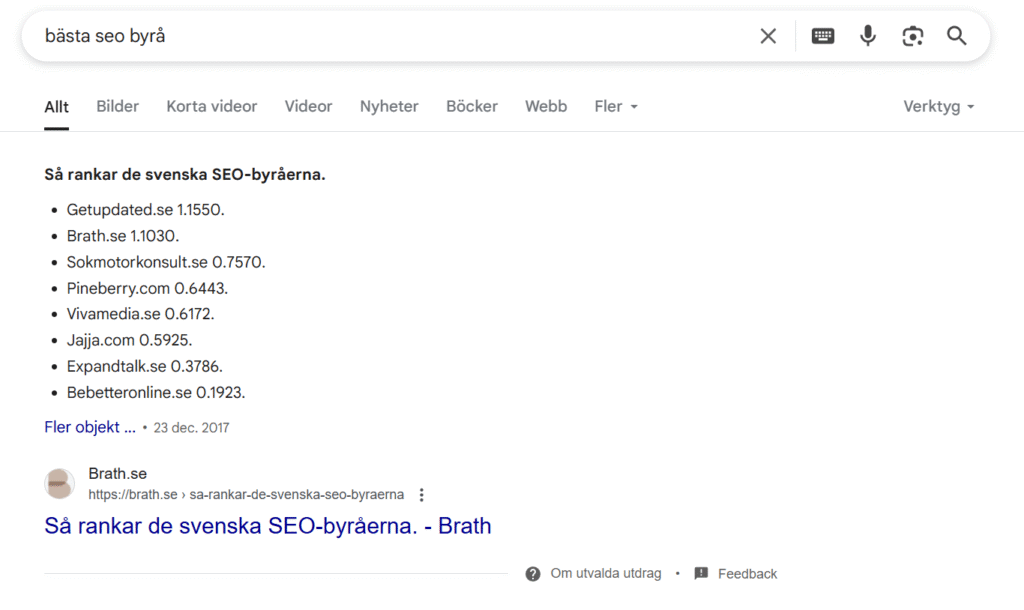The image size is (1024, 610).
Task: Click list item 'Jajja.com 0.5925.'
Action: point(129,340)
